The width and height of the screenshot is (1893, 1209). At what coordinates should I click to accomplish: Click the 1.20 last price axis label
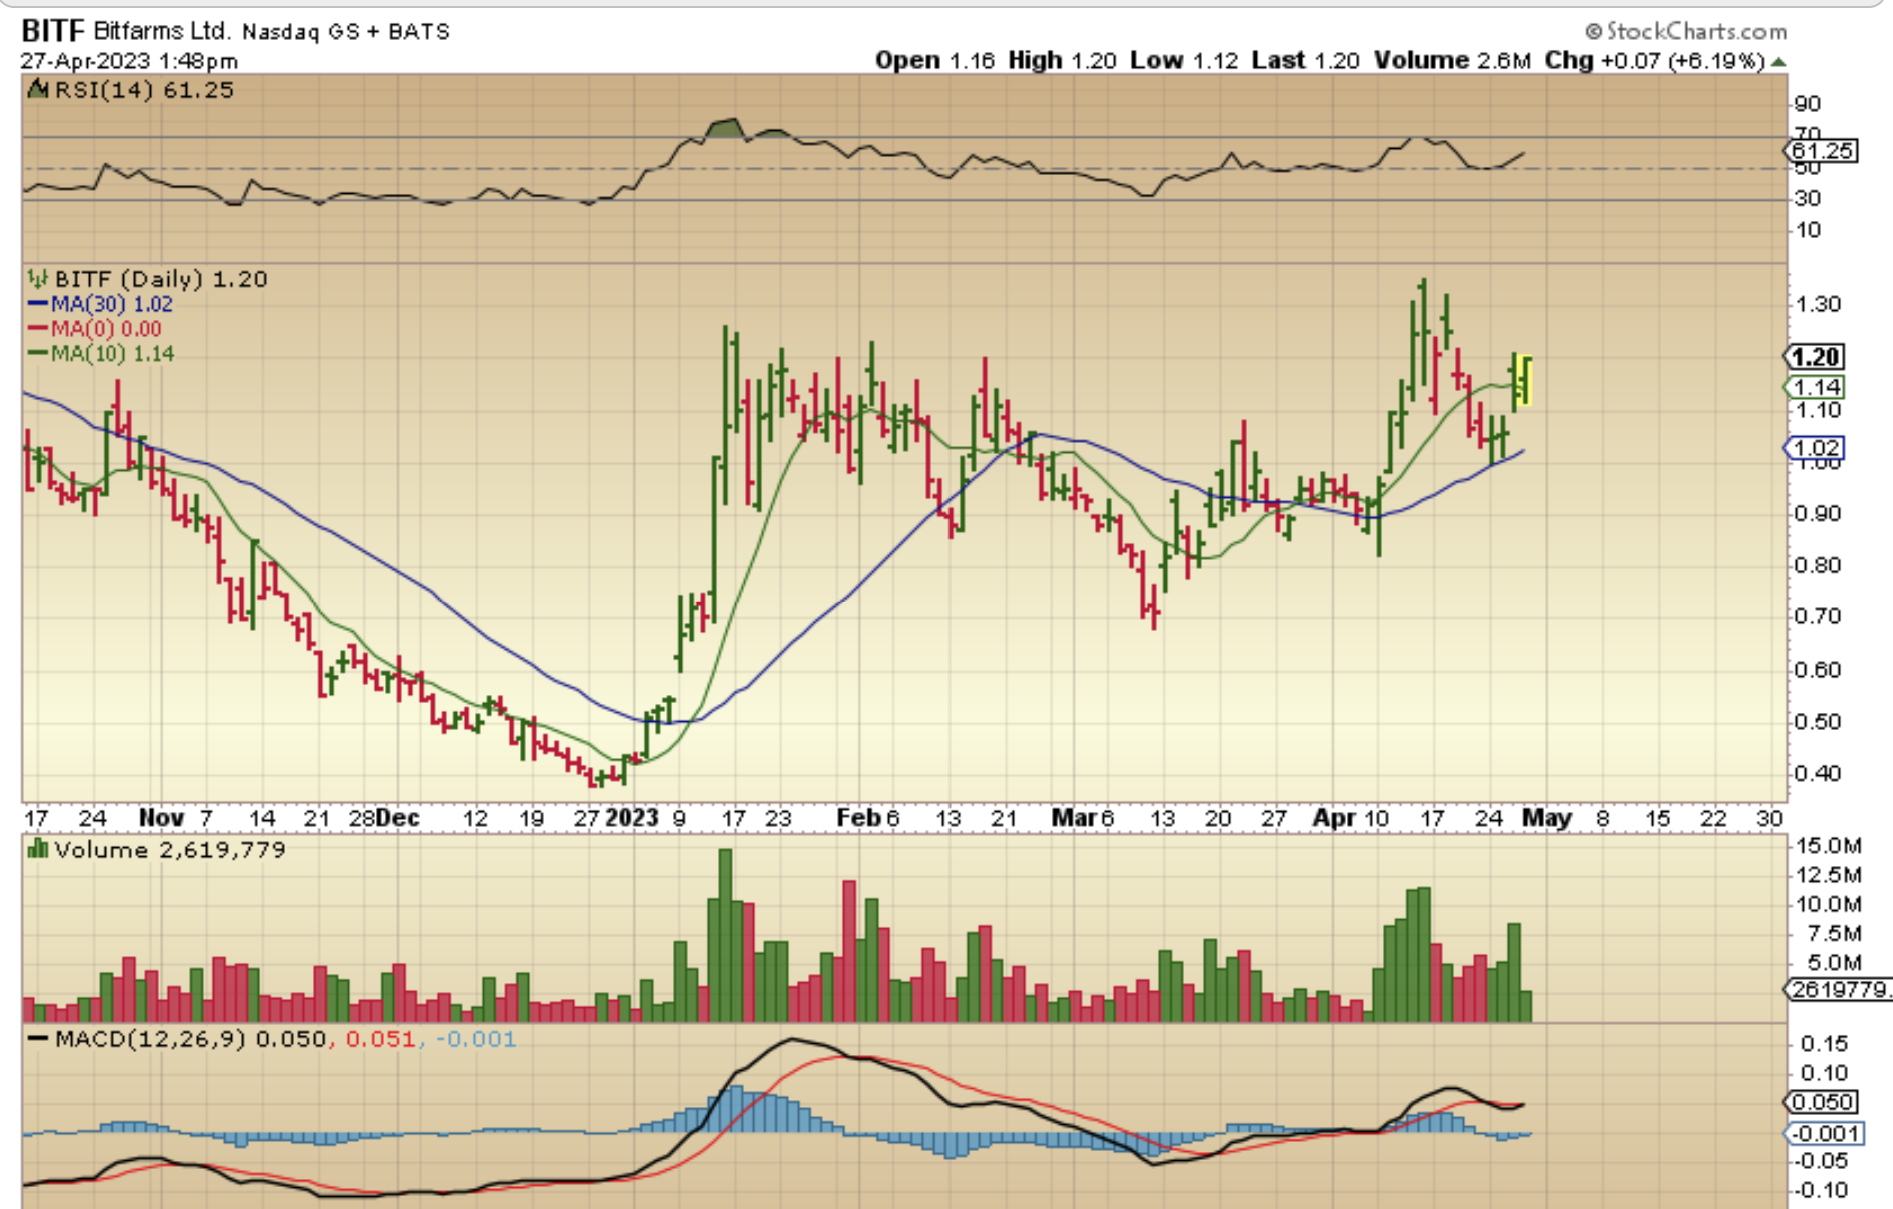(x=1815, y=357)
